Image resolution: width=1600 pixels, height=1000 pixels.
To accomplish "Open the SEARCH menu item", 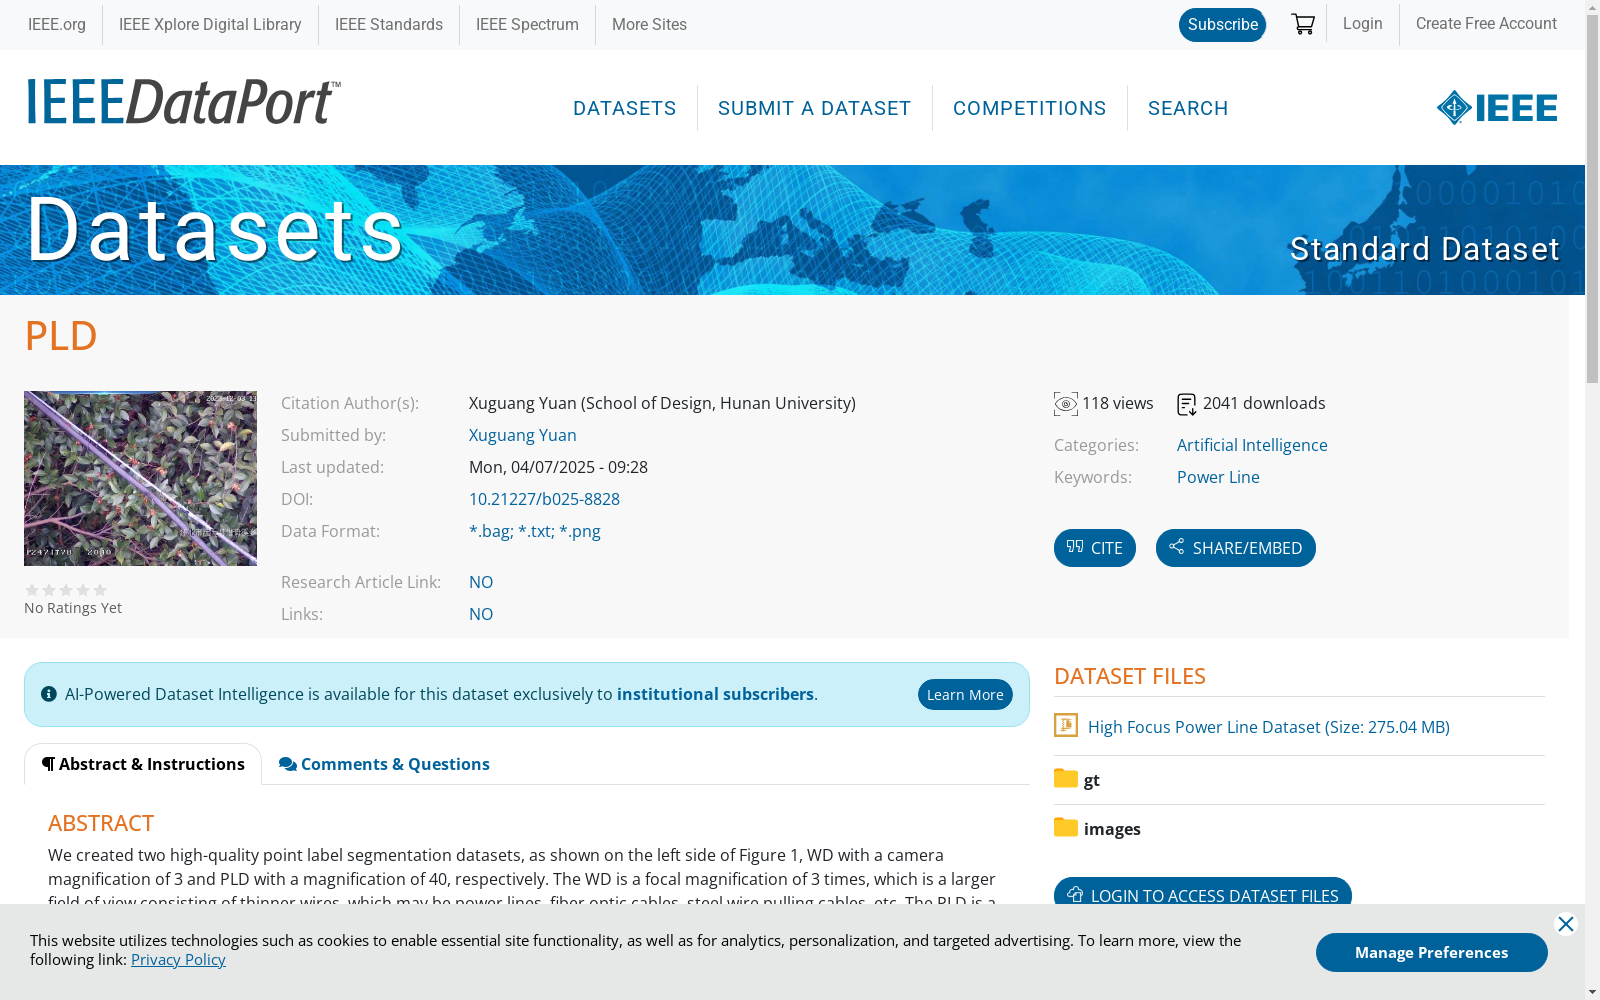I will (x=1188, y=108).
